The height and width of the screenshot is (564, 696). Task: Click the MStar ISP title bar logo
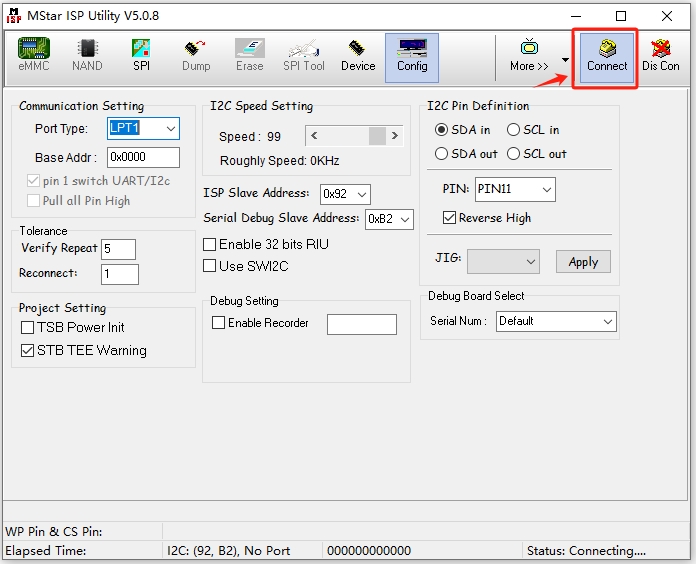click(13, 16)
